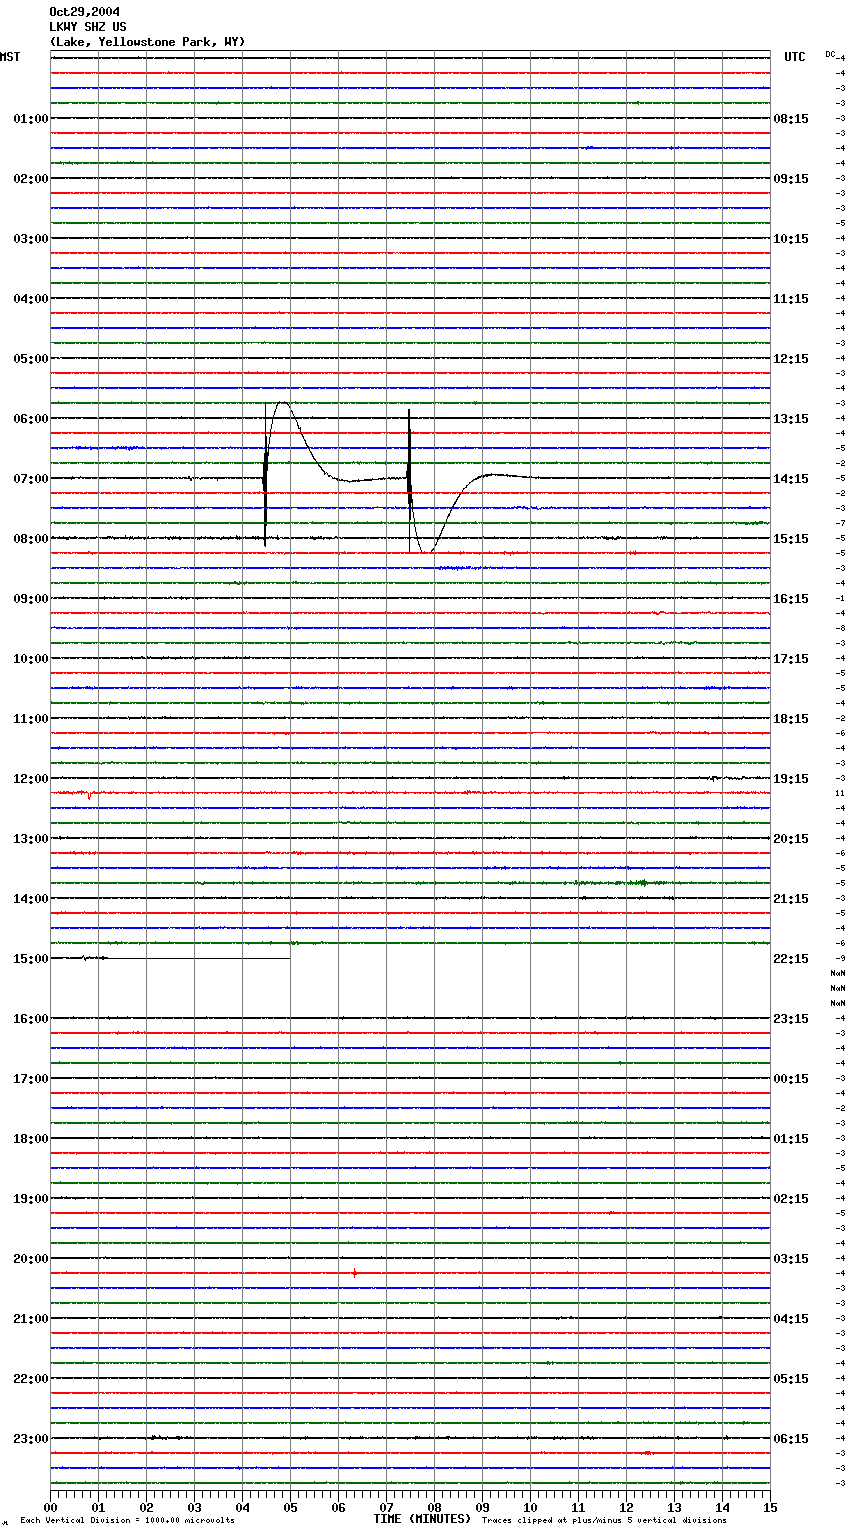Click the 14:15 UTC time label
This screenshot has height=1534, width=850.
791,479
